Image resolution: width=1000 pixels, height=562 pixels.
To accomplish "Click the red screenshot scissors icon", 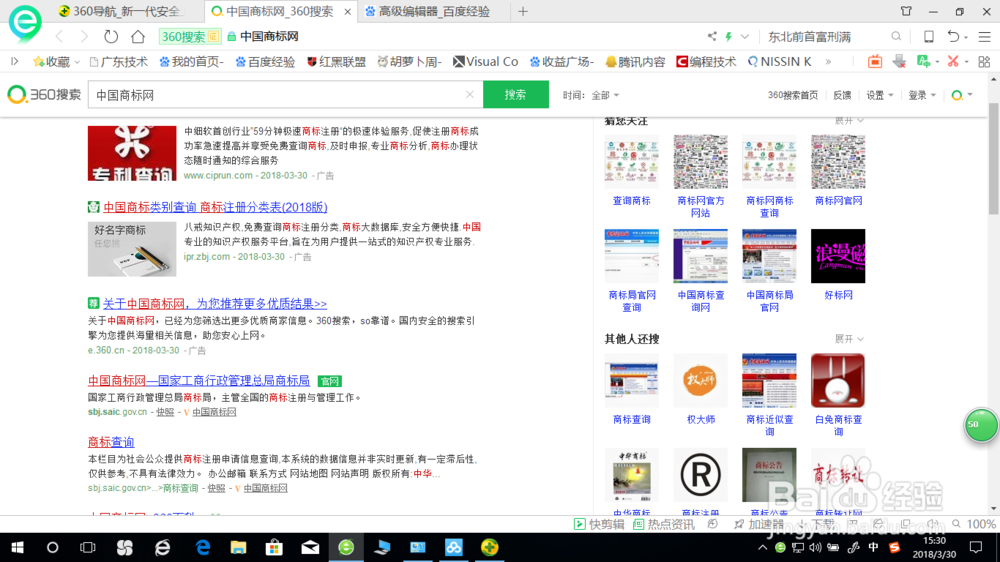I will pos(953,61).
